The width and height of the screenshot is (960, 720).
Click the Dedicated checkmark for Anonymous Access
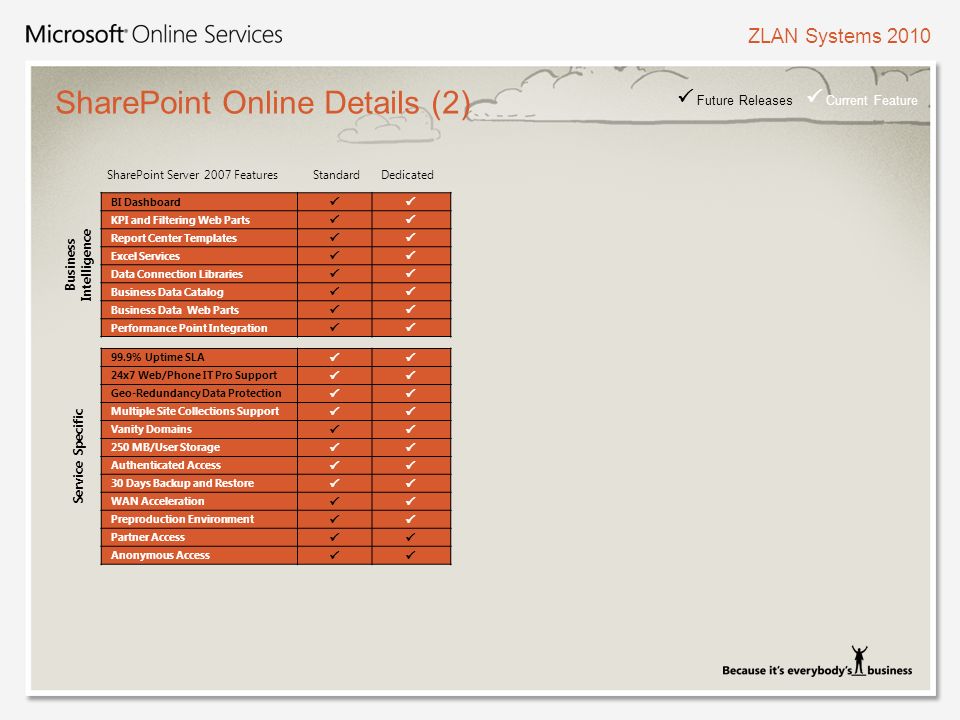pos(410,555)
